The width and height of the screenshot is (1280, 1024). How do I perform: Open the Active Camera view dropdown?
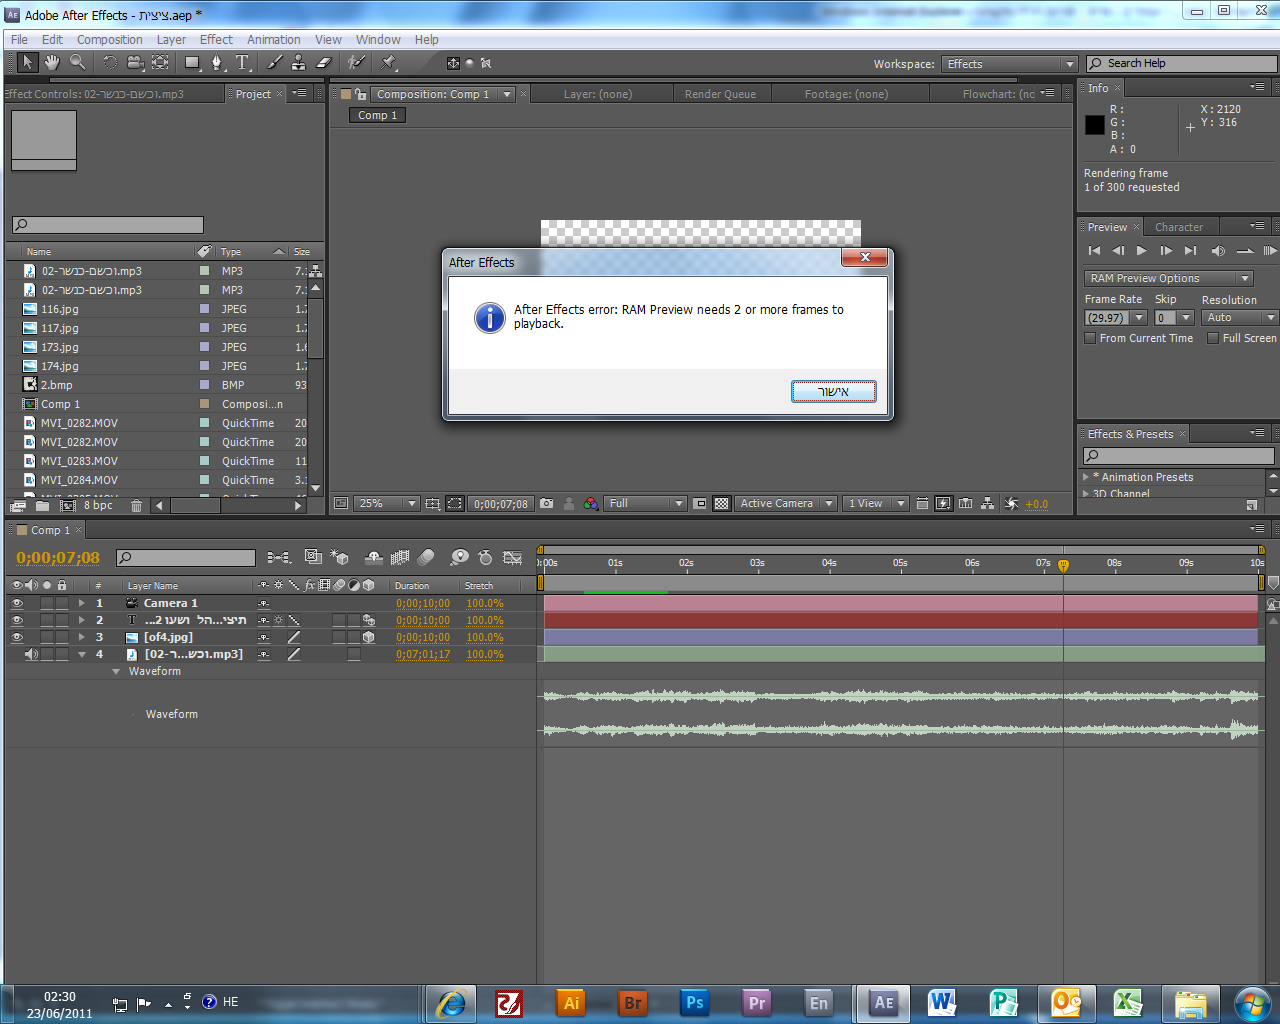pyautogui.click(x=786, y=504)
